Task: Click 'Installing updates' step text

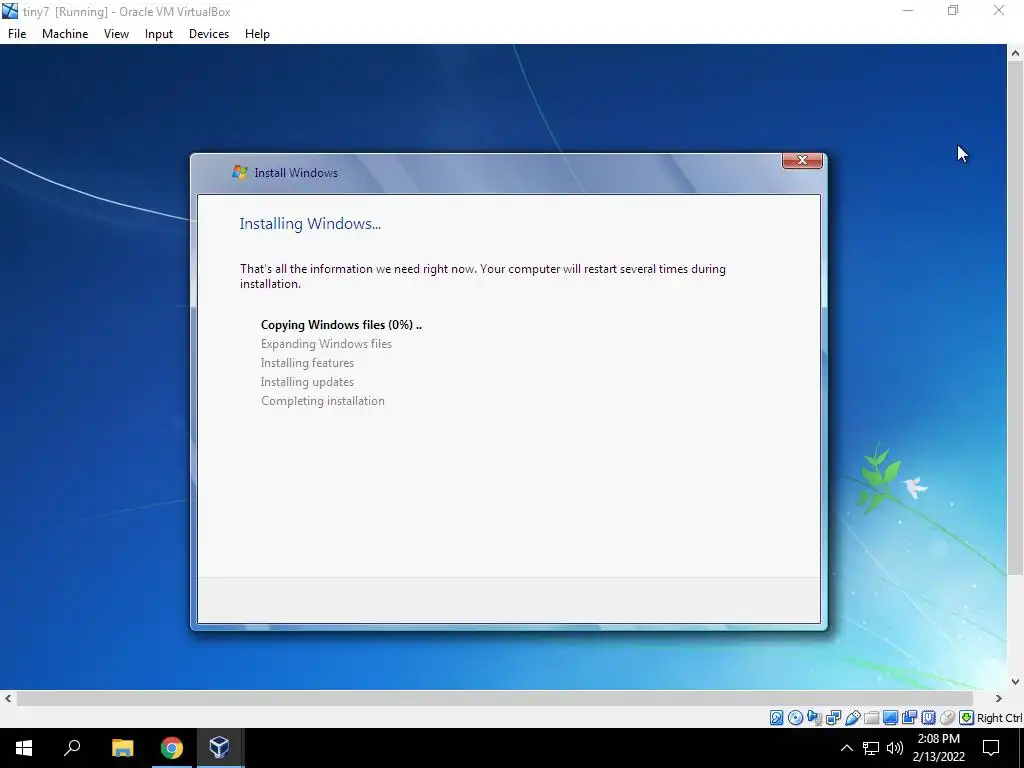Action: (307, 381)
